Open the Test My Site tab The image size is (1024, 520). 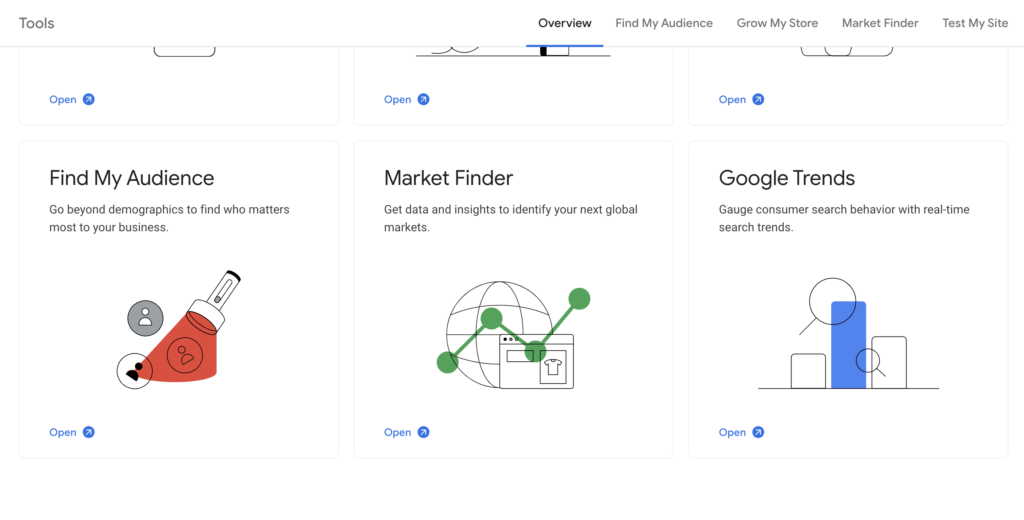point(975,23)
